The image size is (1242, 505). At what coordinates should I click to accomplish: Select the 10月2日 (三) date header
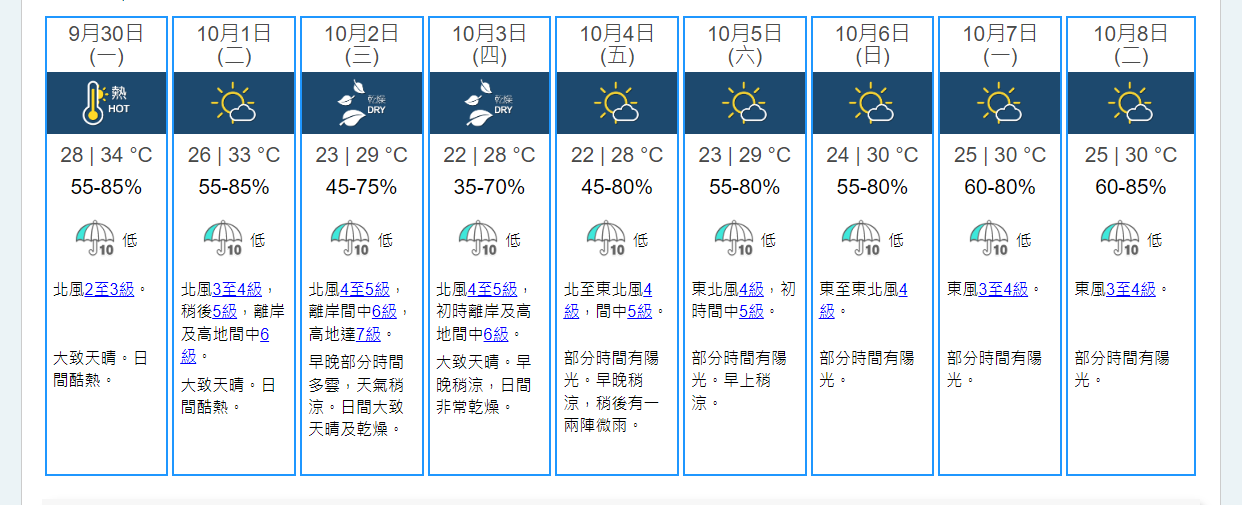click(x=362, y=45)
